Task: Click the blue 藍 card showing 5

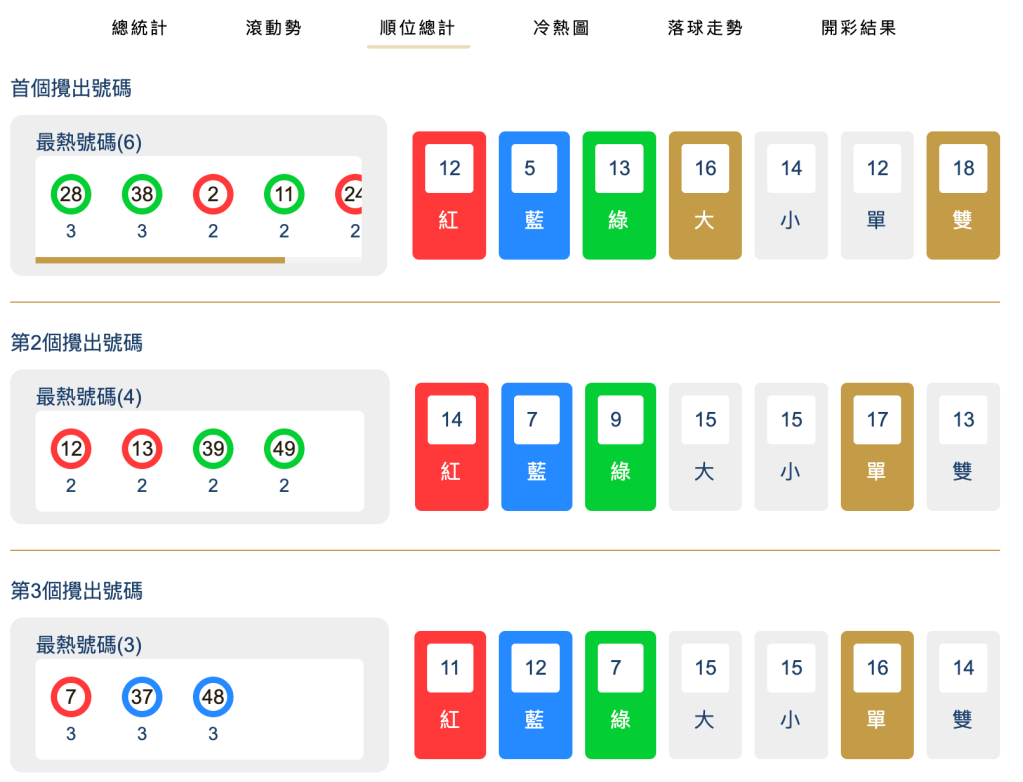Action: (x=534, y=195)
